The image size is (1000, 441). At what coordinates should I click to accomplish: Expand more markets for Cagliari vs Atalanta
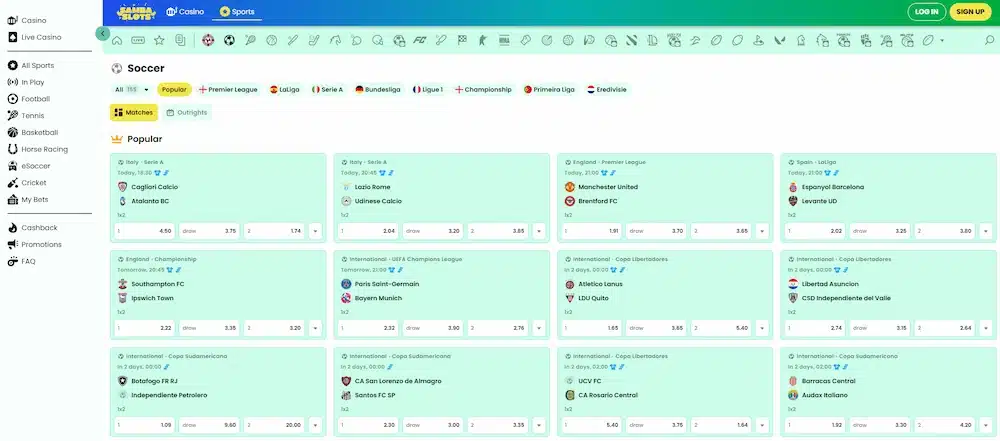coord(315,231)
